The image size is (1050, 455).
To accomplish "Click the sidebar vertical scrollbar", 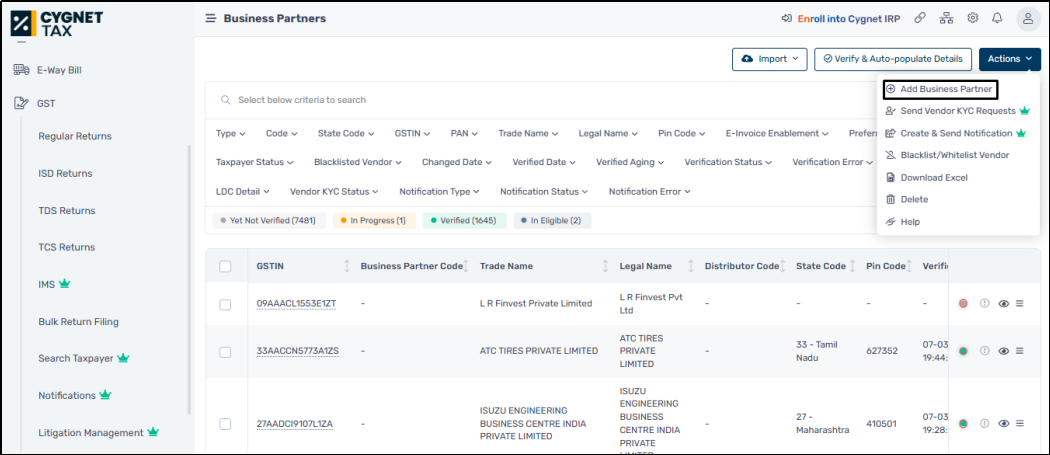I will [x=189, y=280].
